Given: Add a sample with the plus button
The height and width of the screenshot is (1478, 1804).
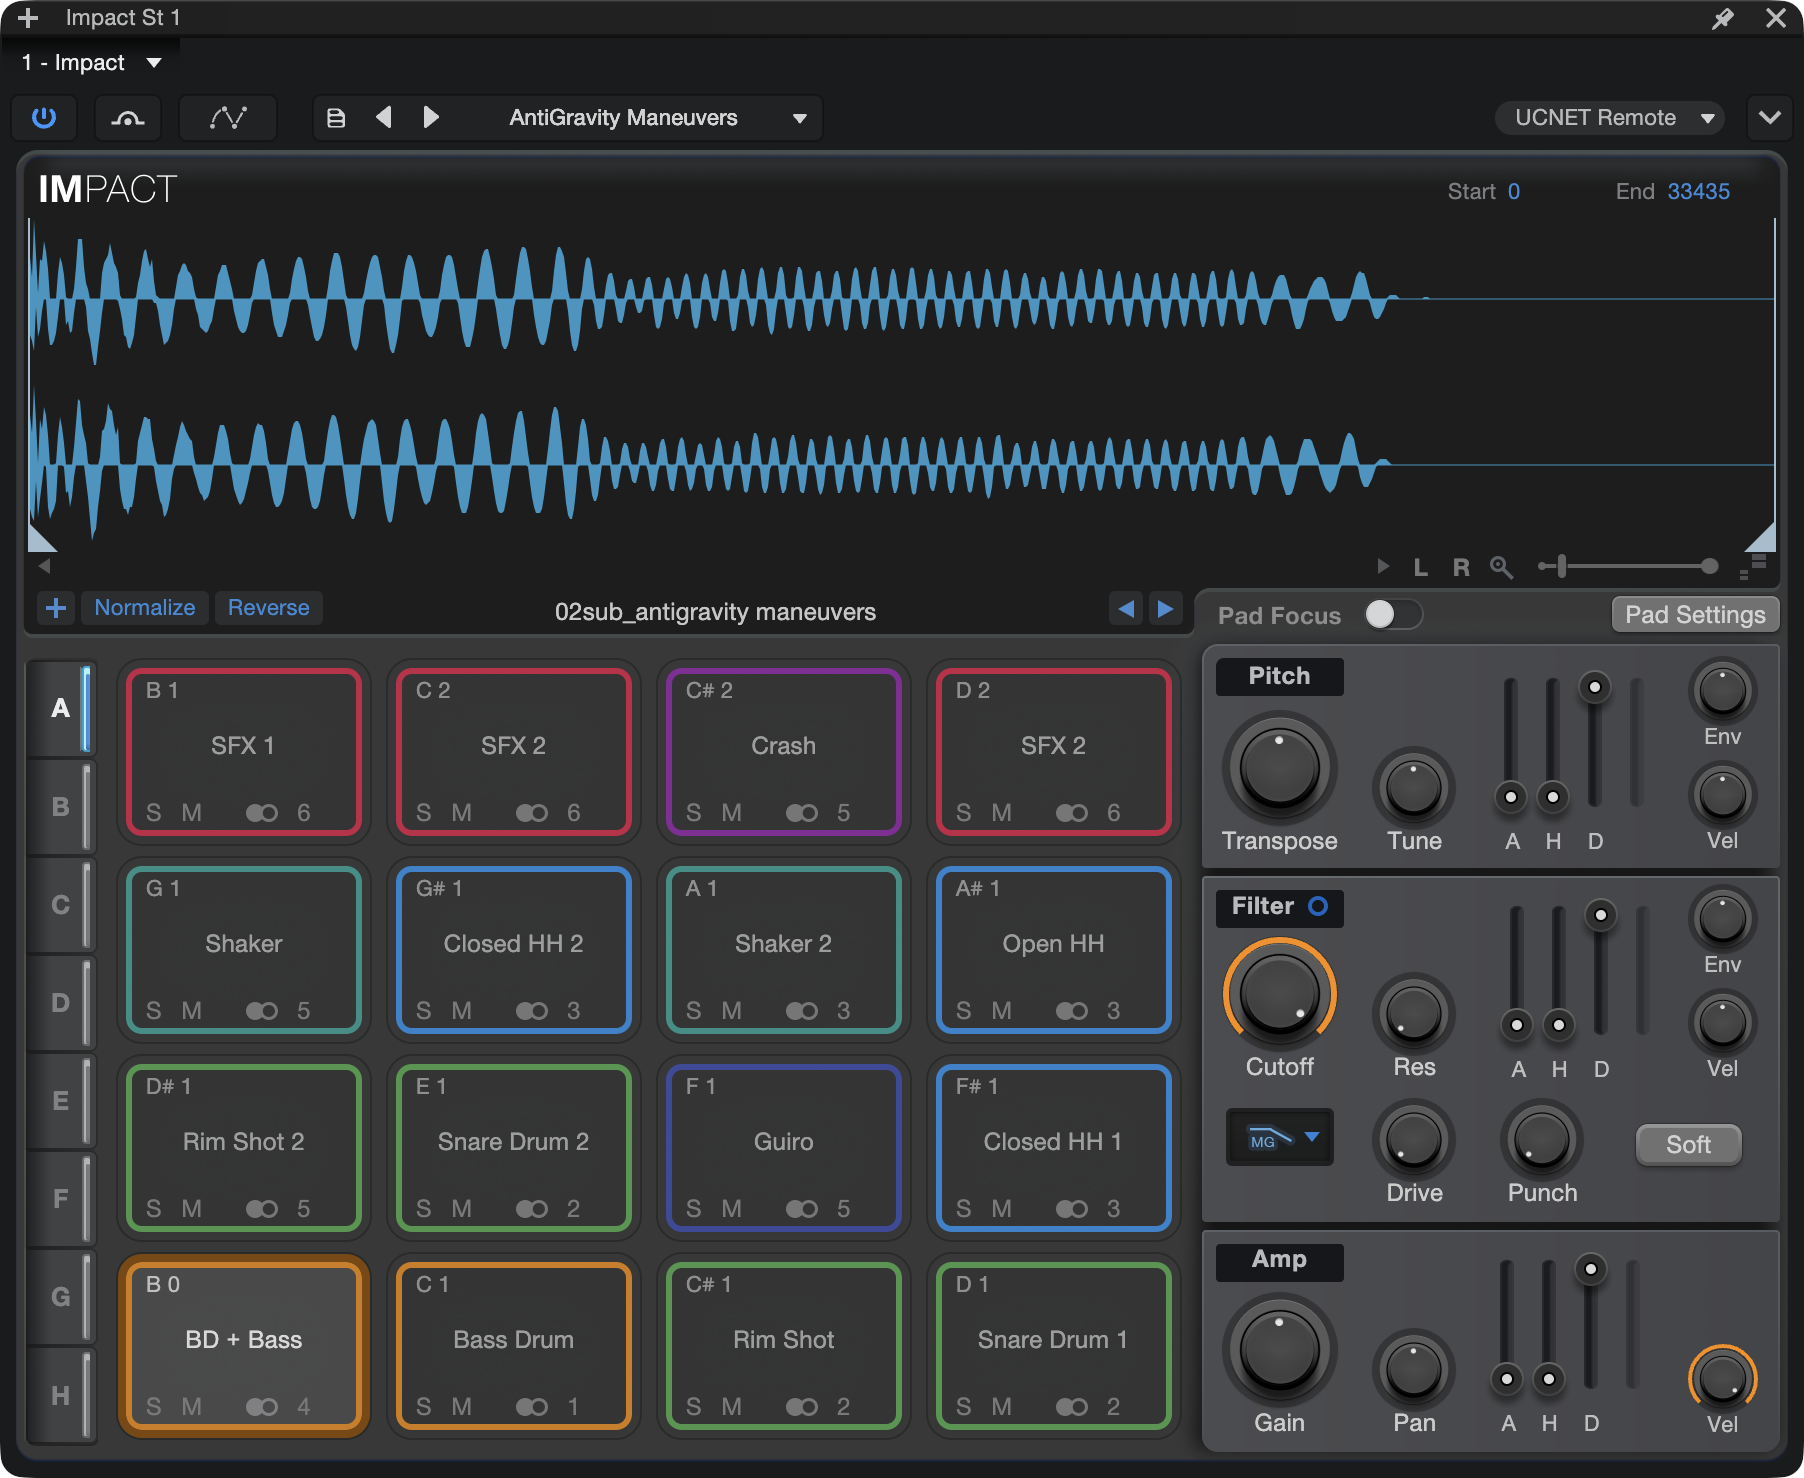Looking at the screenshot, I should [x=56, y=608].
